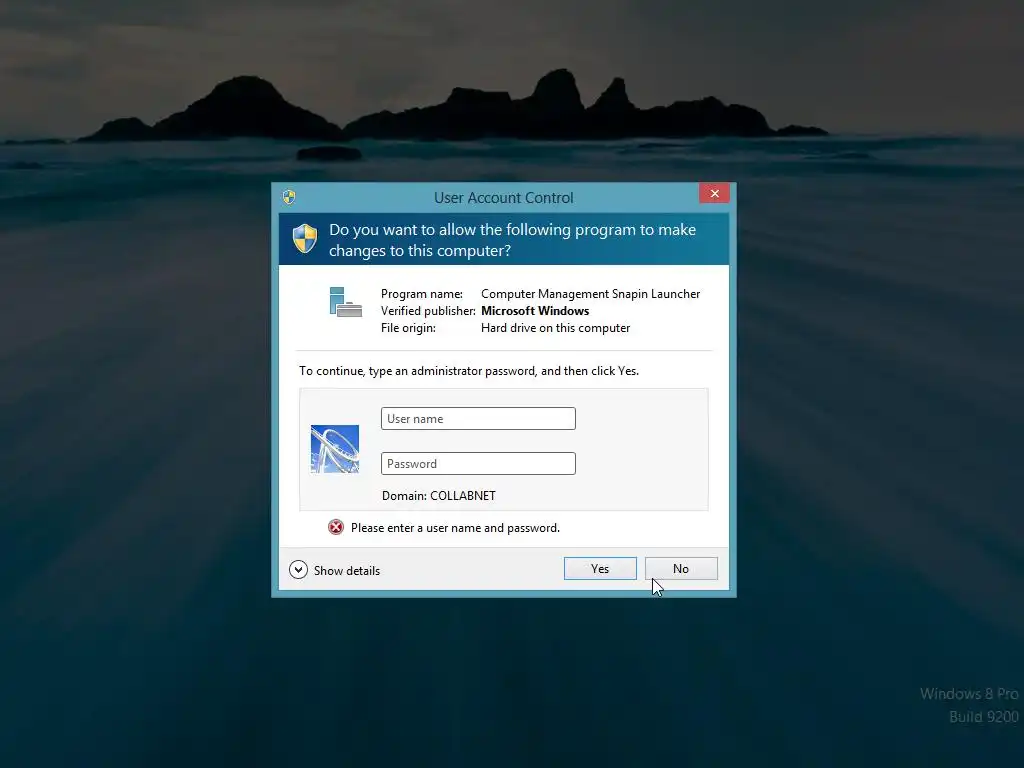Screen dimensions: 1024x768
Task: Click the 'Do you want to allow' heading
Action: [x=513, y=240]
